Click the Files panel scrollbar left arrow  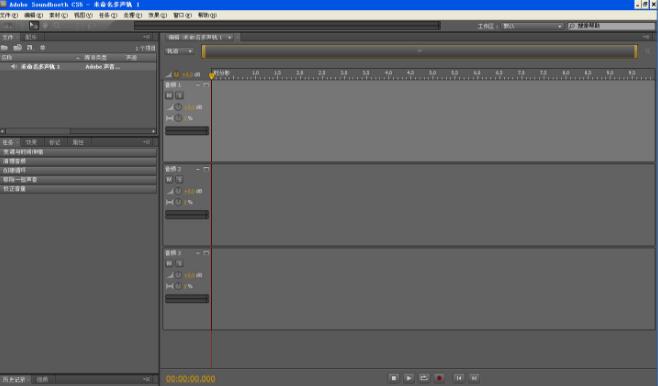click(x=3, y=131)
